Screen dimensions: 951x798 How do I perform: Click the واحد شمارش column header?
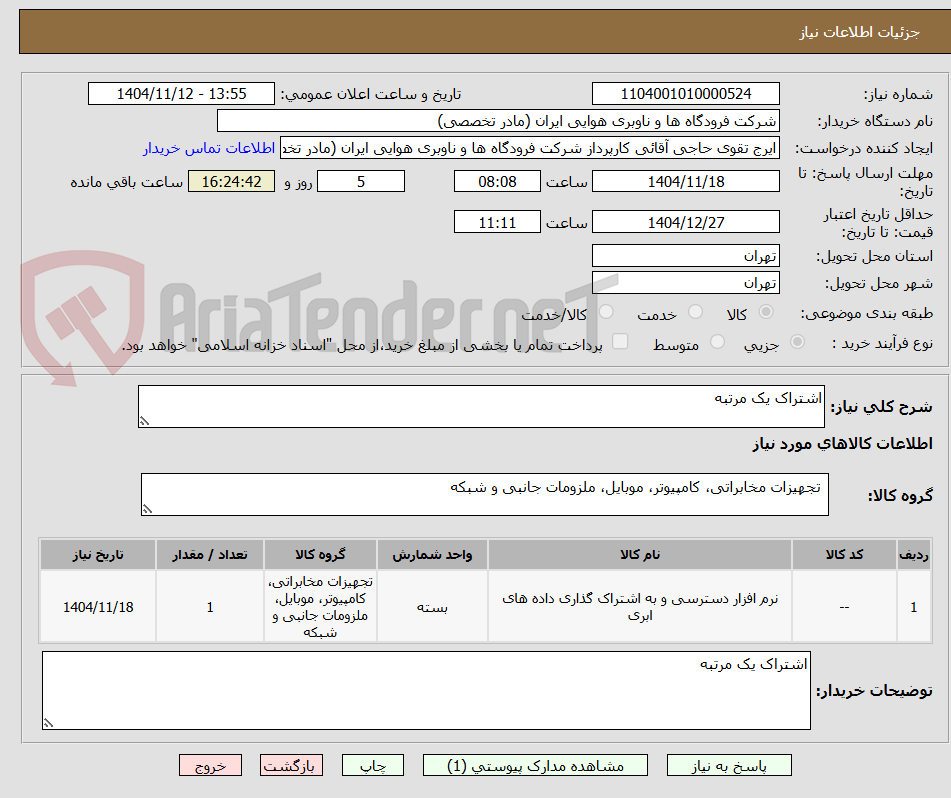pos(432,554)
